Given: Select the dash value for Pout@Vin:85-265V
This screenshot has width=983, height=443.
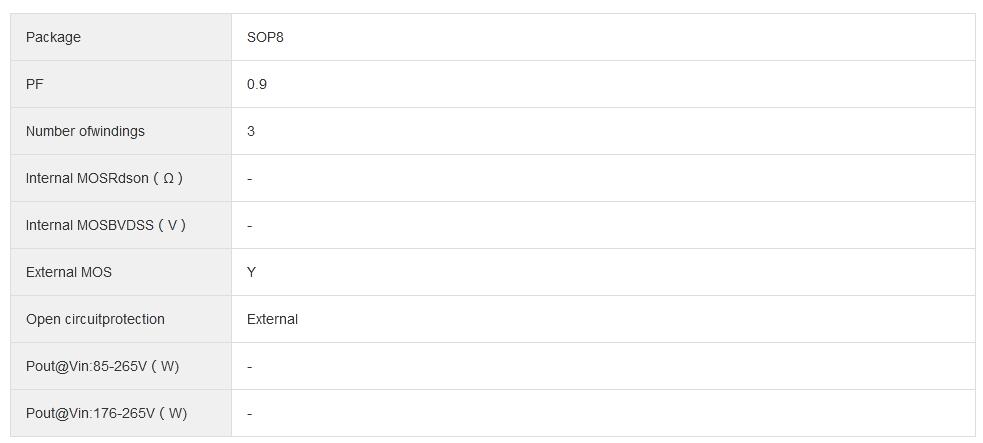Looking at the screenshot, I should [x=250, y=366].
